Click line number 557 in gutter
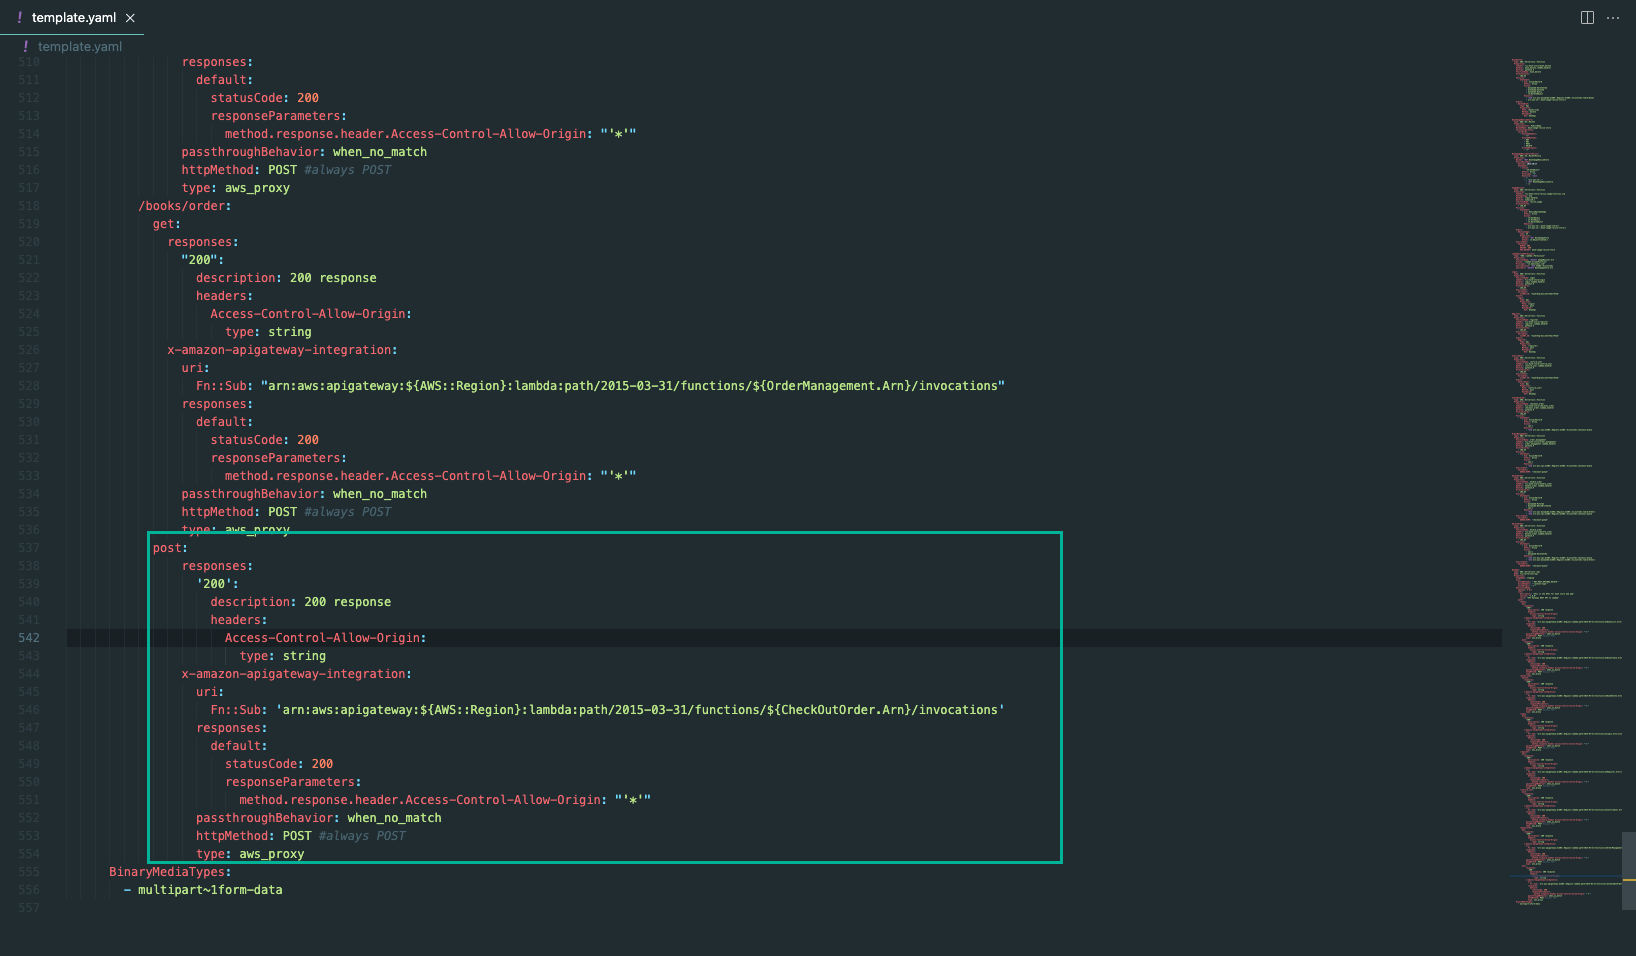This screenshot has height=956, width=1636. tap(29, 908)
